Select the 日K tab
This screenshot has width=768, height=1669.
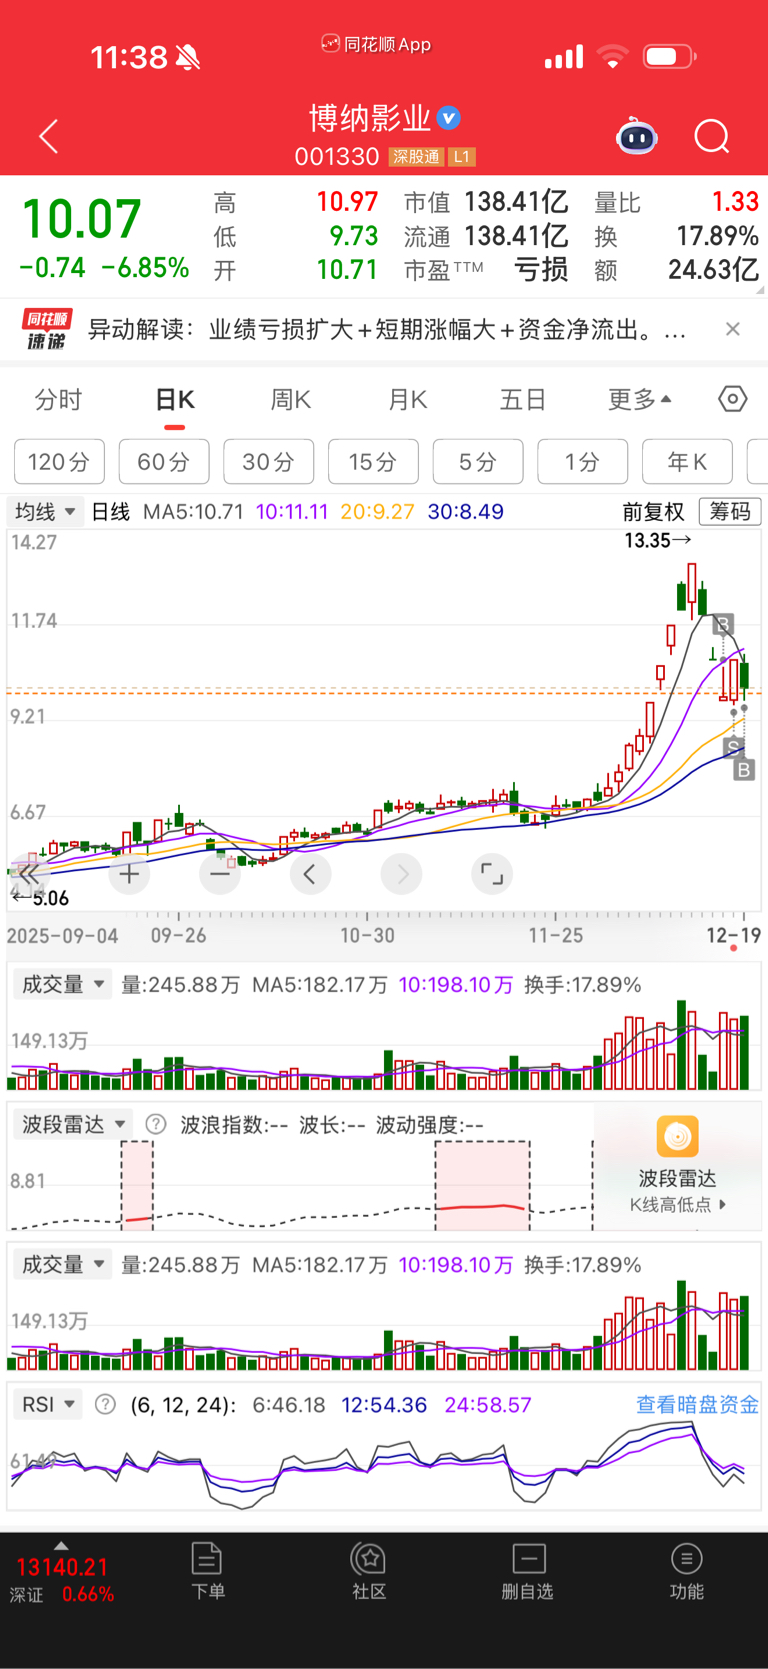pyautogui.click(x=175, y=400)
